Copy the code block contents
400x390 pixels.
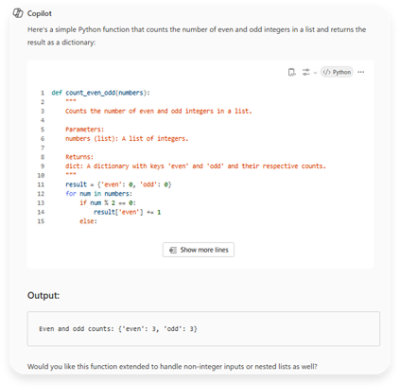pos(292,72)
